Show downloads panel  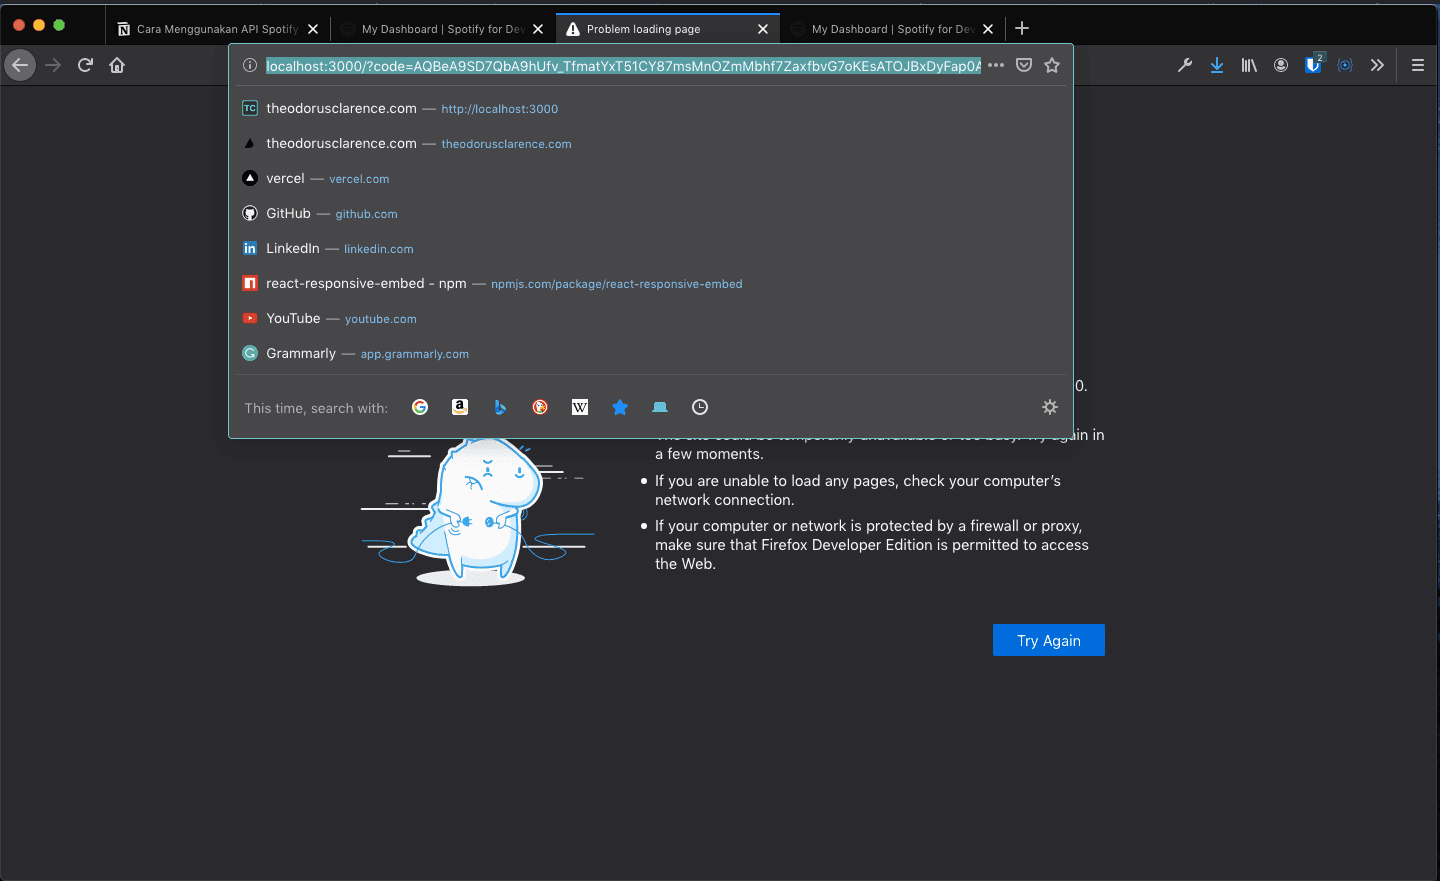(1217, 65)
